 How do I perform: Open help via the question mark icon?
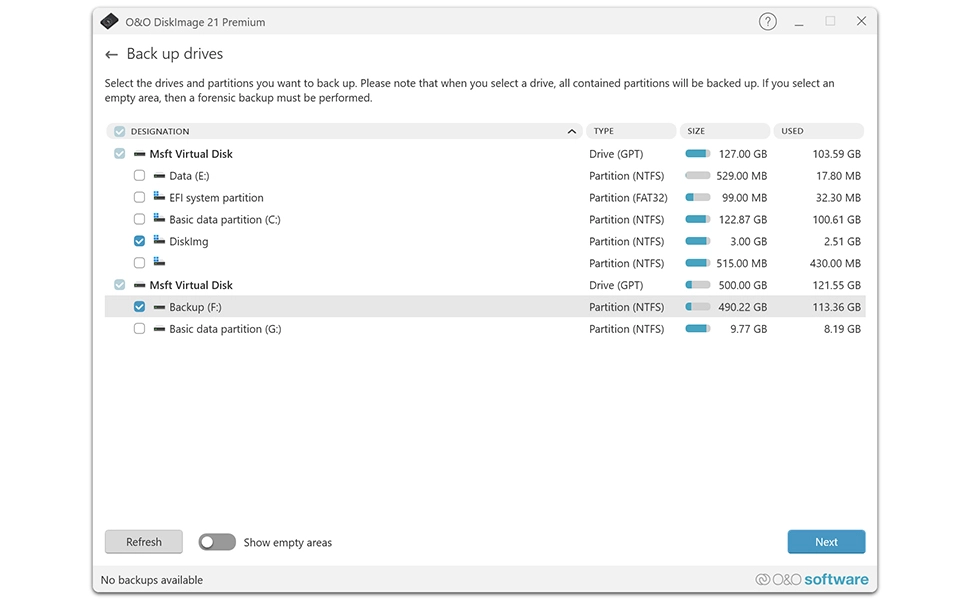(x=767, y=20)
